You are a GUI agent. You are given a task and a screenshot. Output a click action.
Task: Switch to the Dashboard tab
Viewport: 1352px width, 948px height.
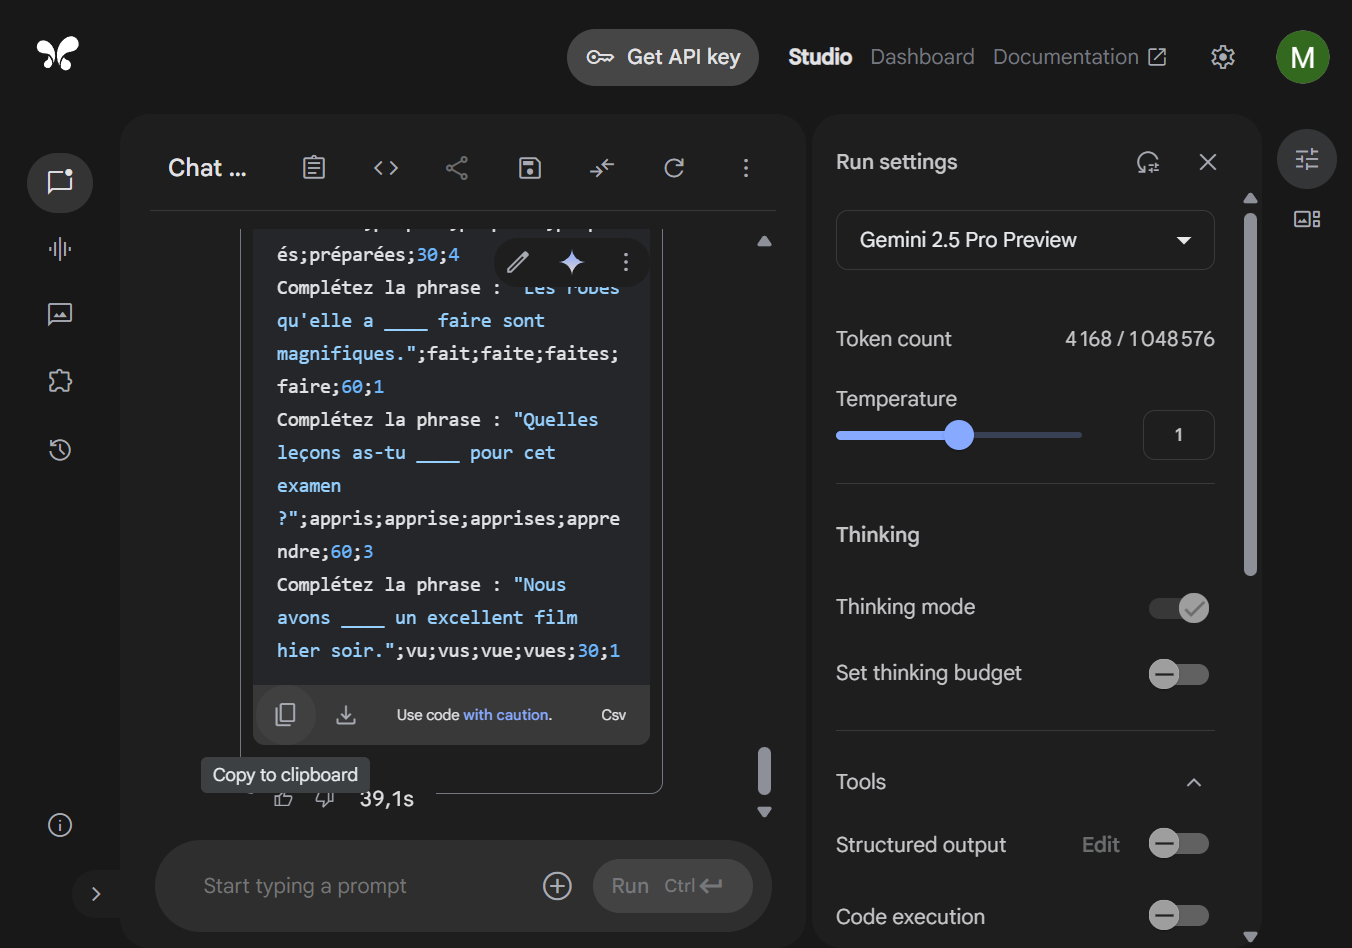coord(922,57)
